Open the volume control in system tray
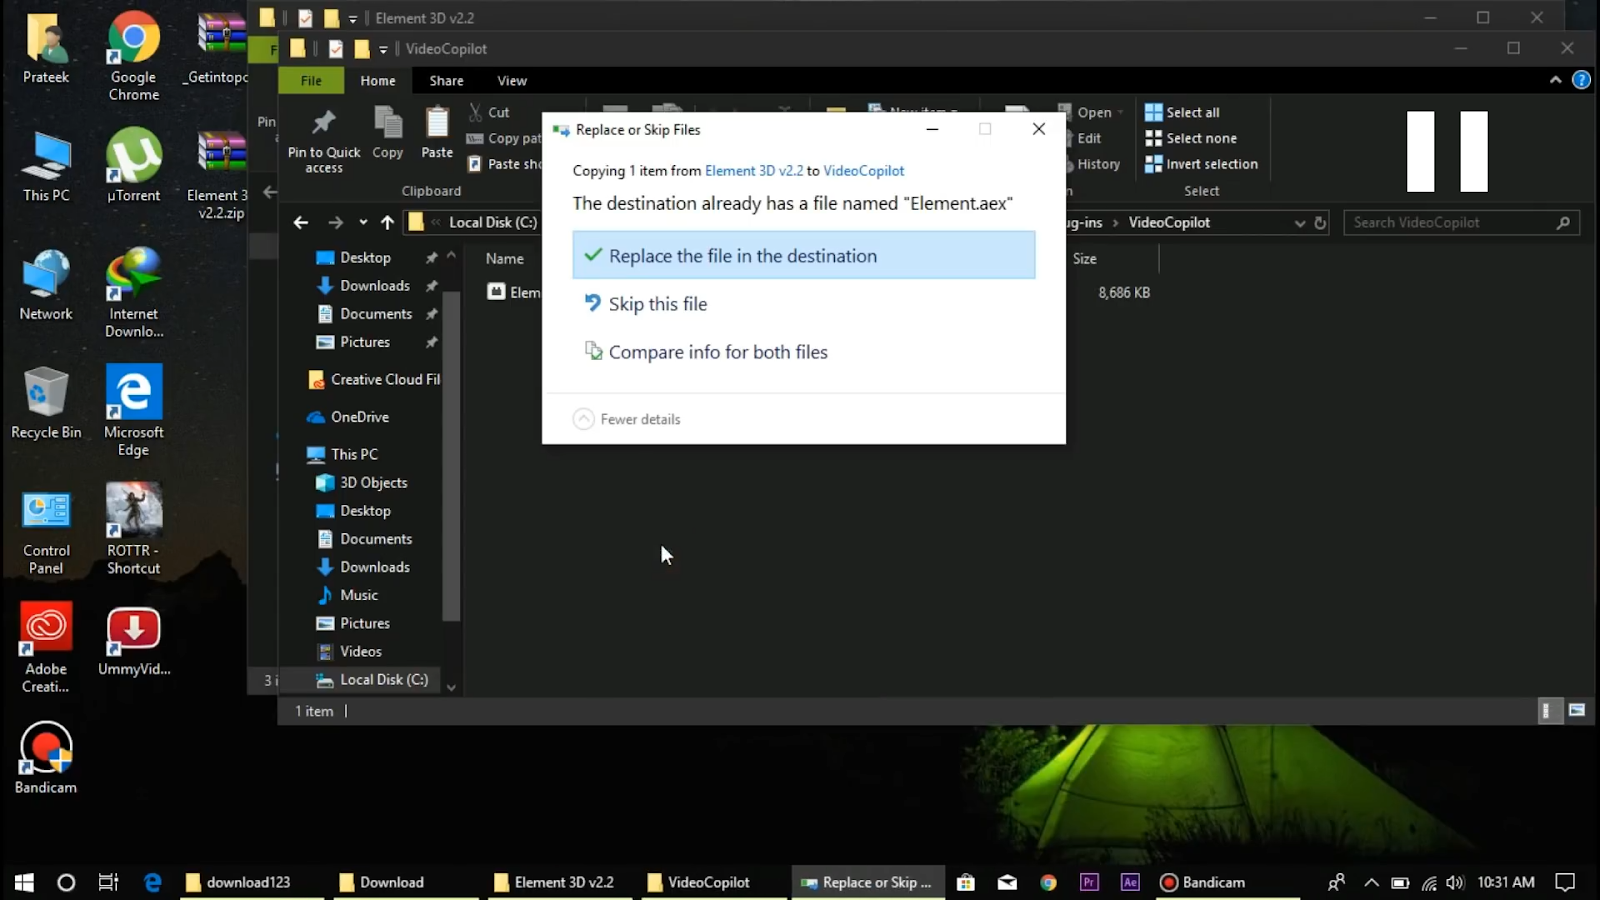The image size is (1600, 900). 1455,882
